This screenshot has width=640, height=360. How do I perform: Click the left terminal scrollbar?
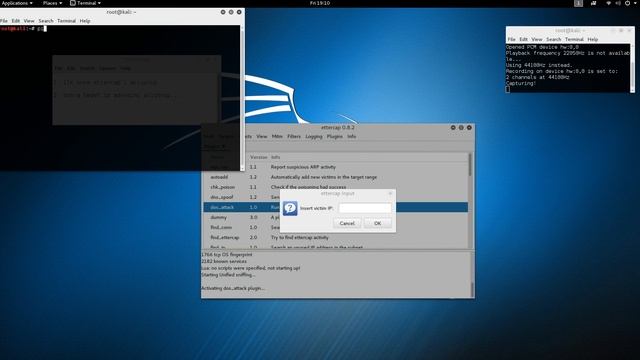pos(242,98)
